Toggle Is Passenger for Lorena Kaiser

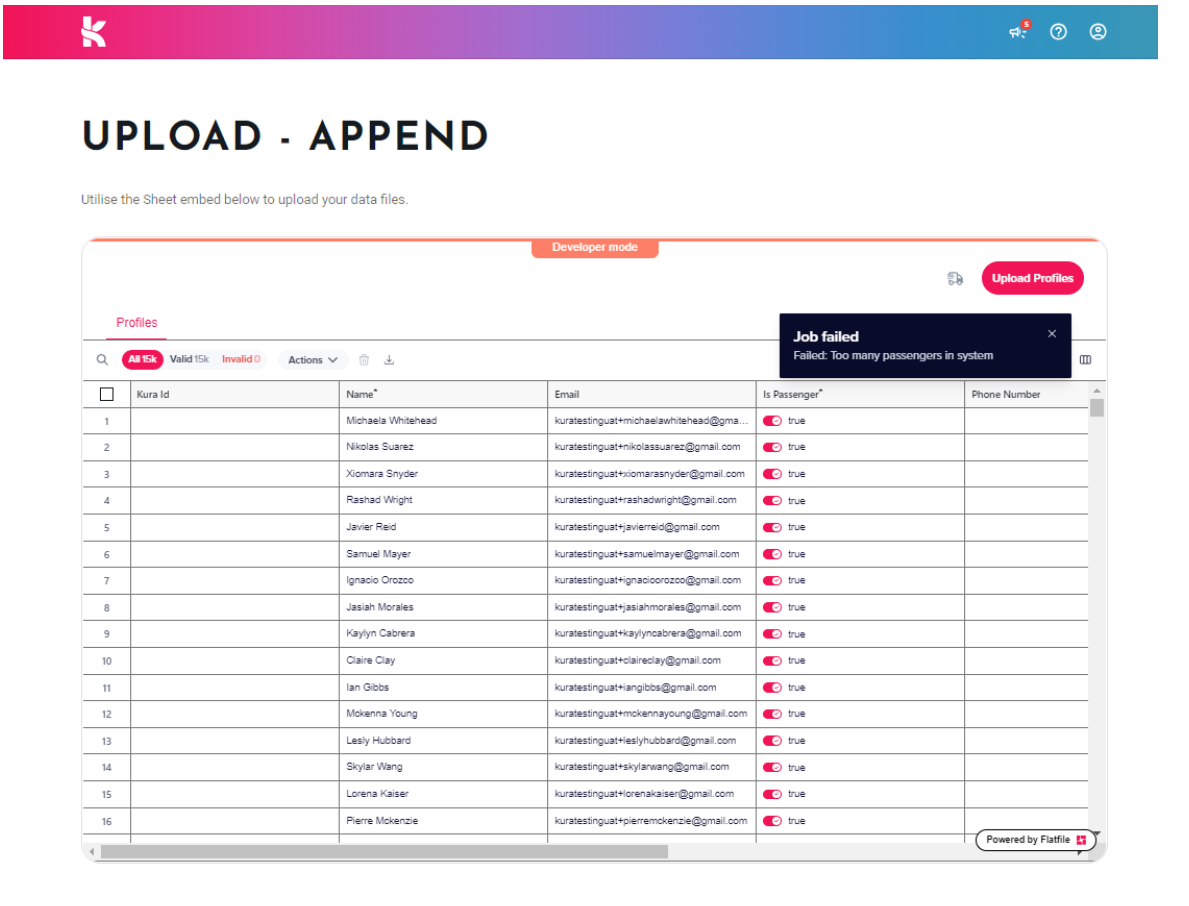click(772, 794)
